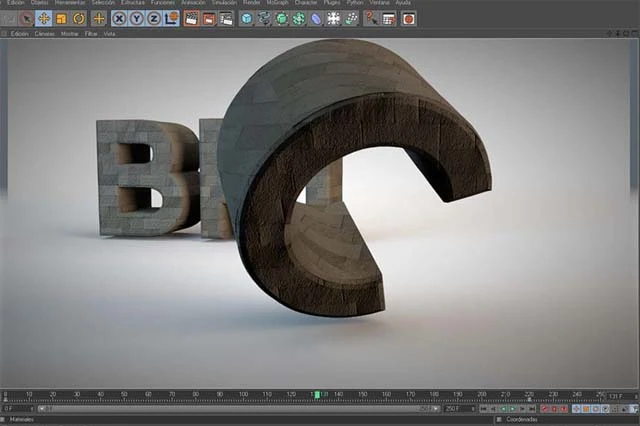Image resolution: width=640 pixels, height=426 pixels.
Task: Click the green current frame marker on the timeline
Action: tap(317, 395)
